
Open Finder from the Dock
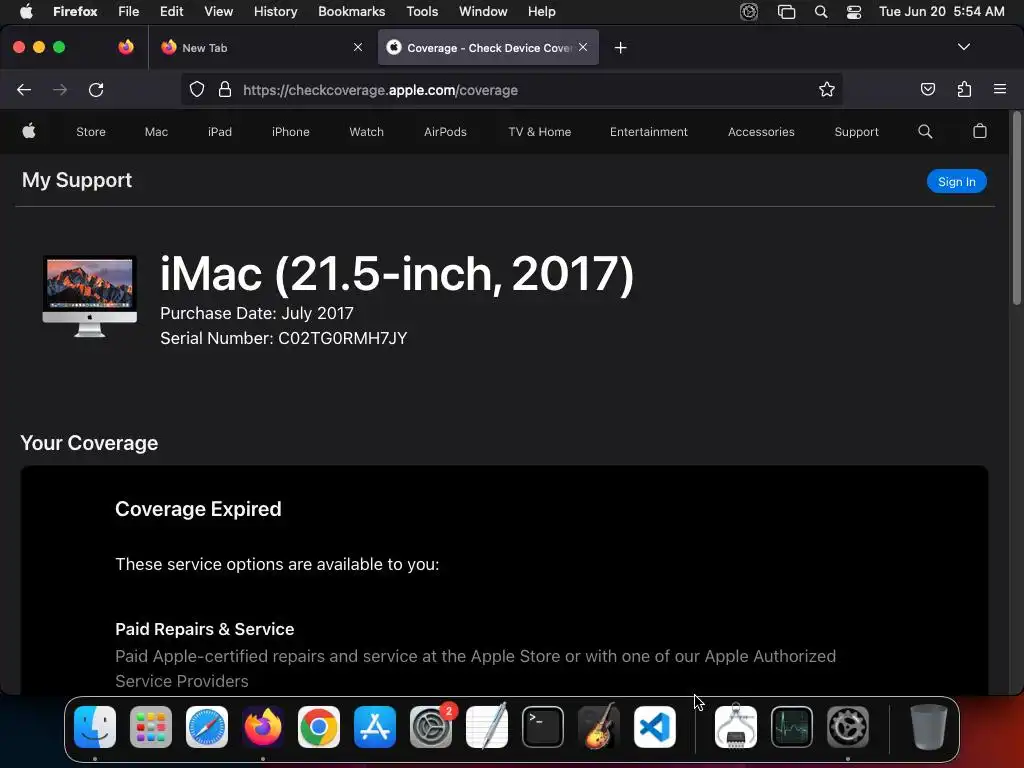[95, 727]
